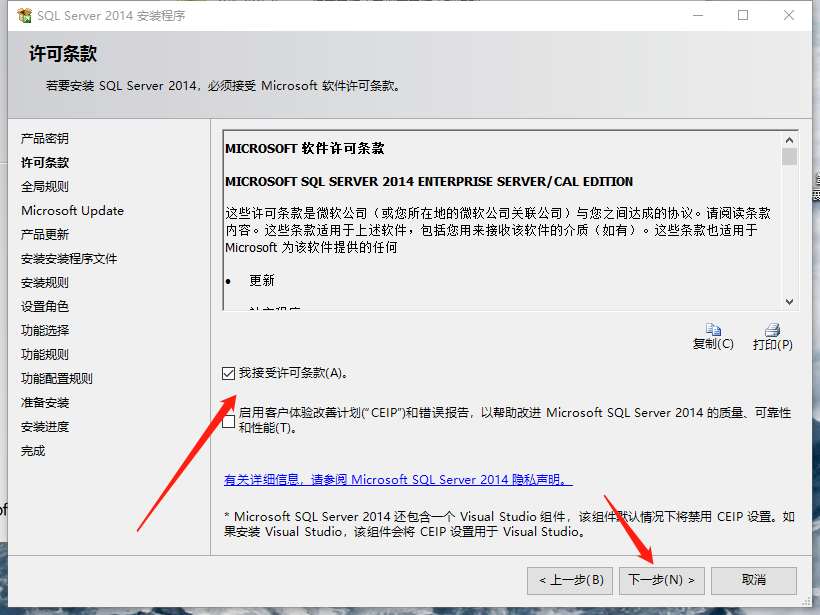The width and height of the screenshot is (820, 615).
Task: Click the Copy (复制) icon
Action: tap(713, 329)
